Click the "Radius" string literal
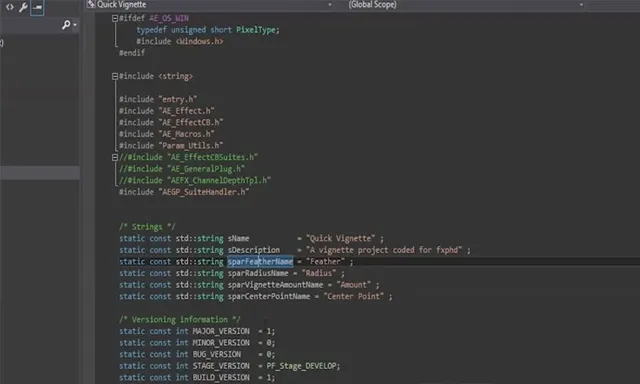 (x=319, y=273)
